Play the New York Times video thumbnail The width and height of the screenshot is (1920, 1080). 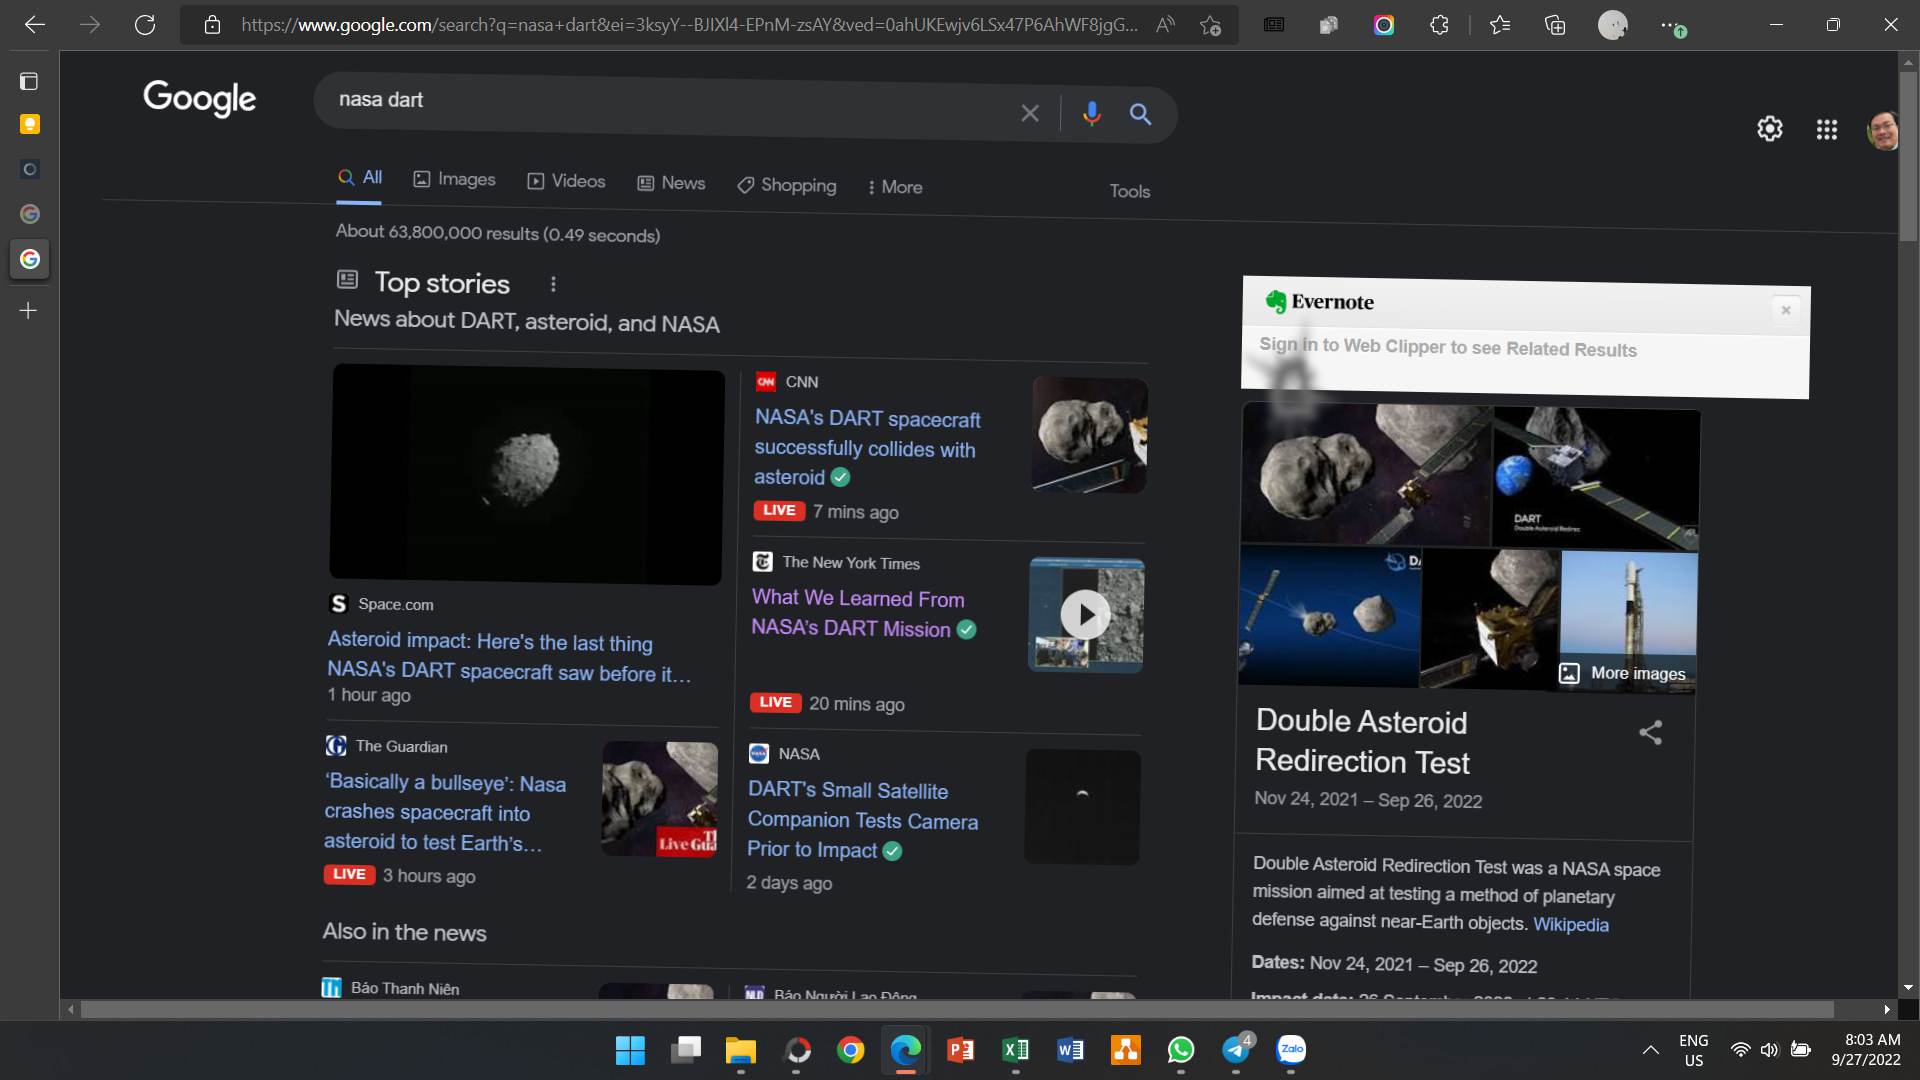coord(1086,615)
